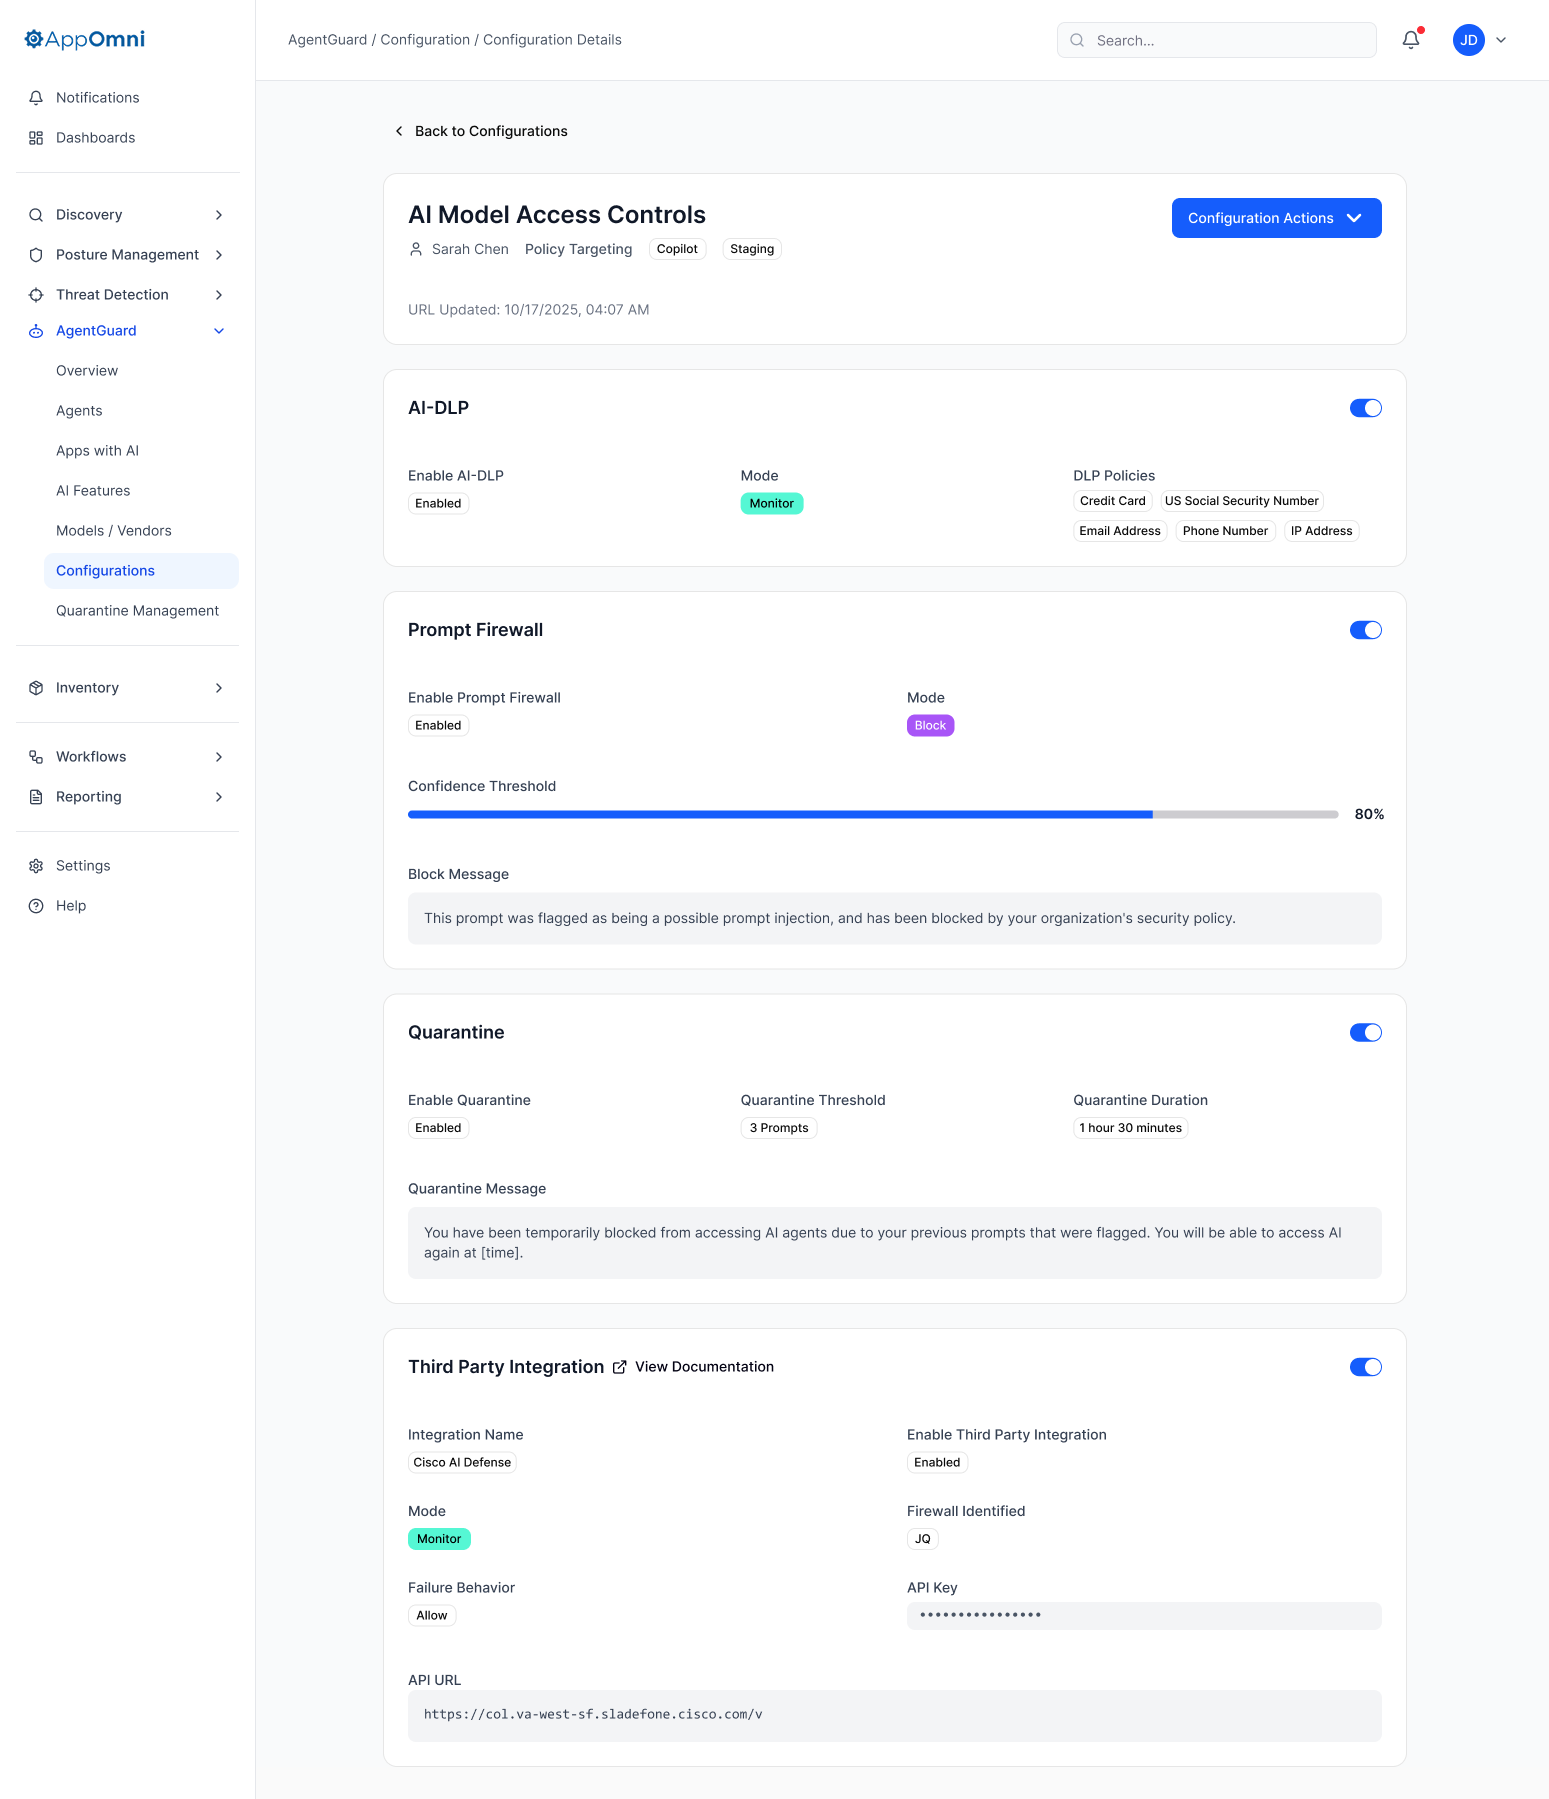
Task: Toggle the Quarantine switch
Action: (1365, 1032)
